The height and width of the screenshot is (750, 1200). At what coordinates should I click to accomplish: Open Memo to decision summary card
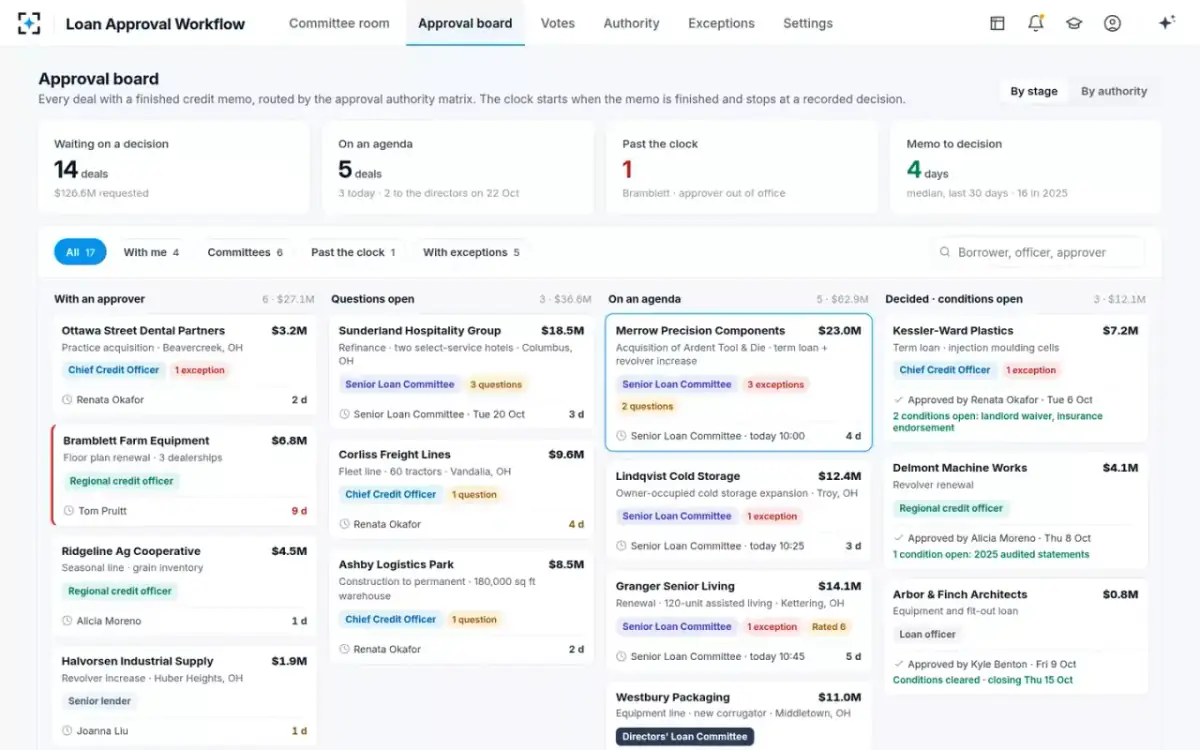click(x=1026, y=168)
